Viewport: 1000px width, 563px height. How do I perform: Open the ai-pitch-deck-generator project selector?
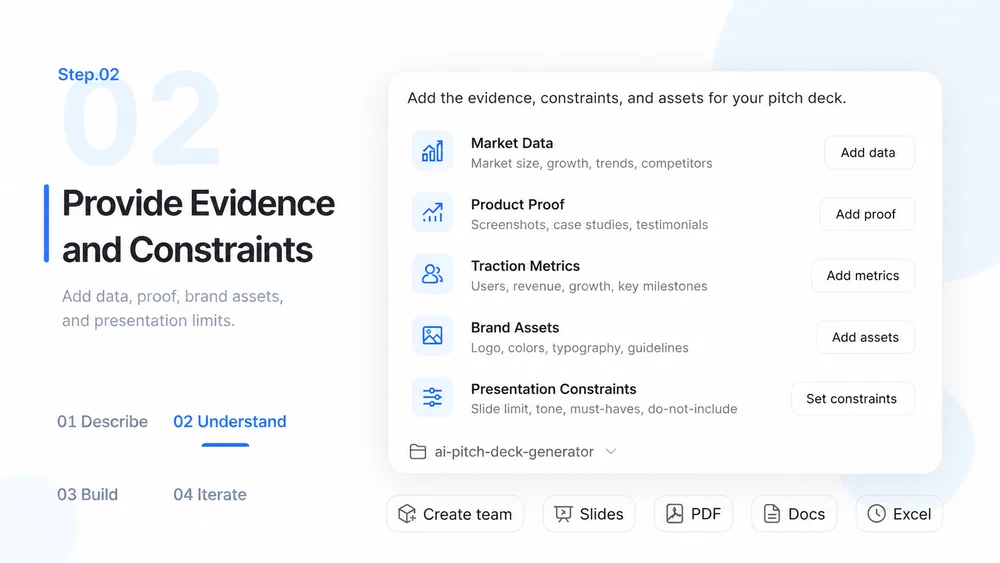(x=513, y=451)
